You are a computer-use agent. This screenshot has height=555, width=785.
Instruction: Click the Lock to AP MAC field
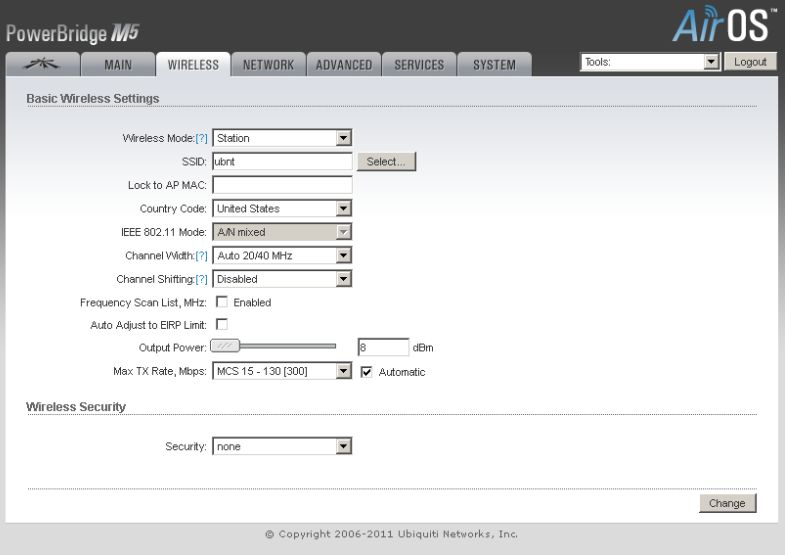(x=282, y=185)
